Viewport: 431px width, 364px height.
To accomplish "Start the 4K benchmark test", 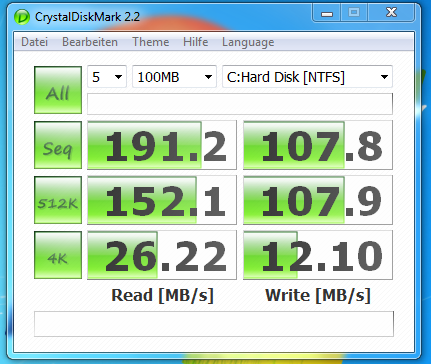I will (x=58, y=255).
